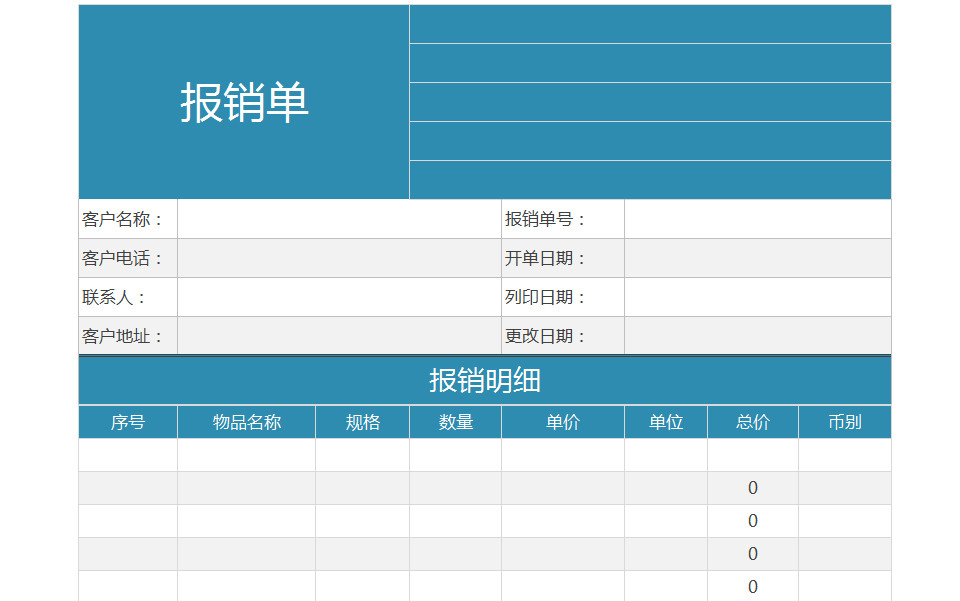Select the 列印日期 input field

tap(757, 297)
